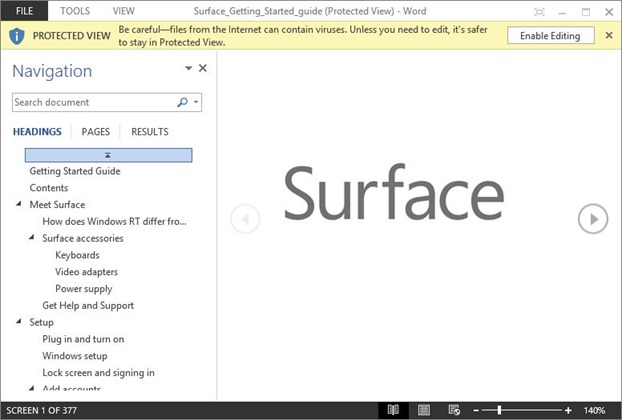Switch to the PAGES tab

[96, 132]
